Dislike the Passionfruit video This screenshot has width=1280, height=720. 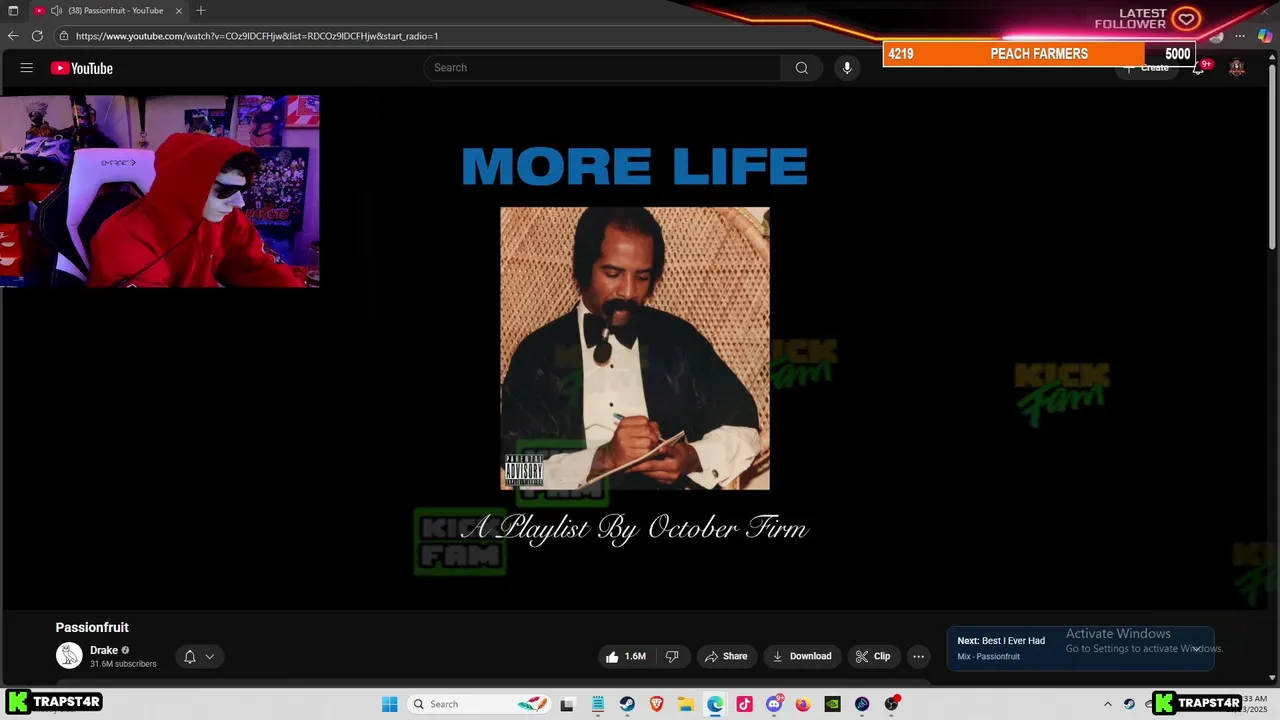672,657
